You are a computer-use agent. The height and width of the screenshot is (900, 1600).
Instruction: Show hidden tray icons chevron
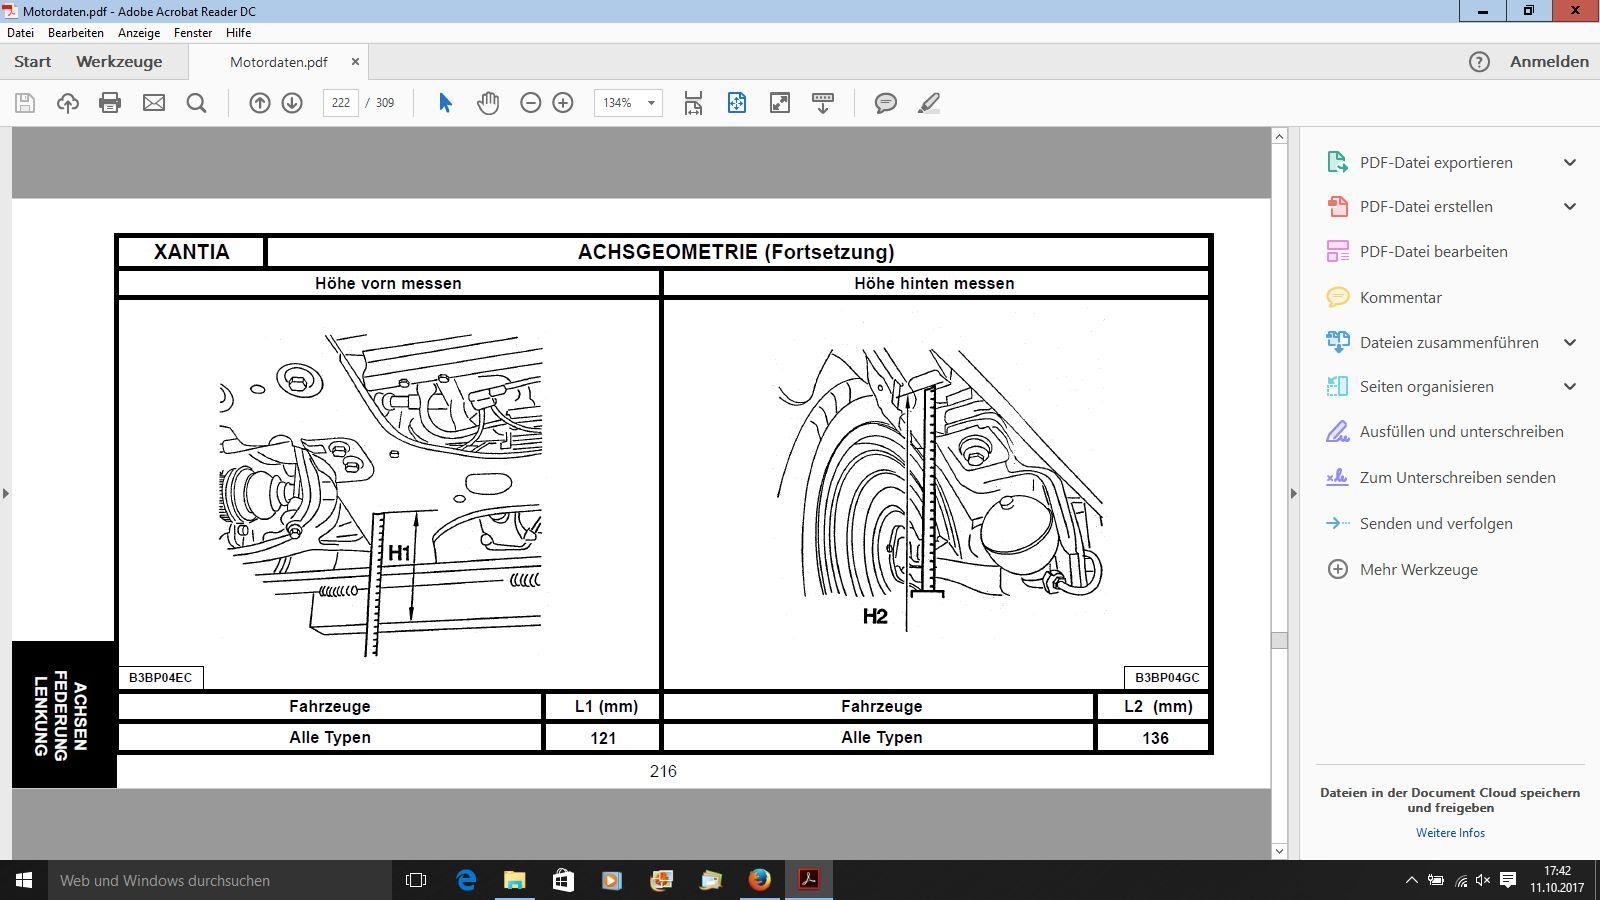(1411, 880)
